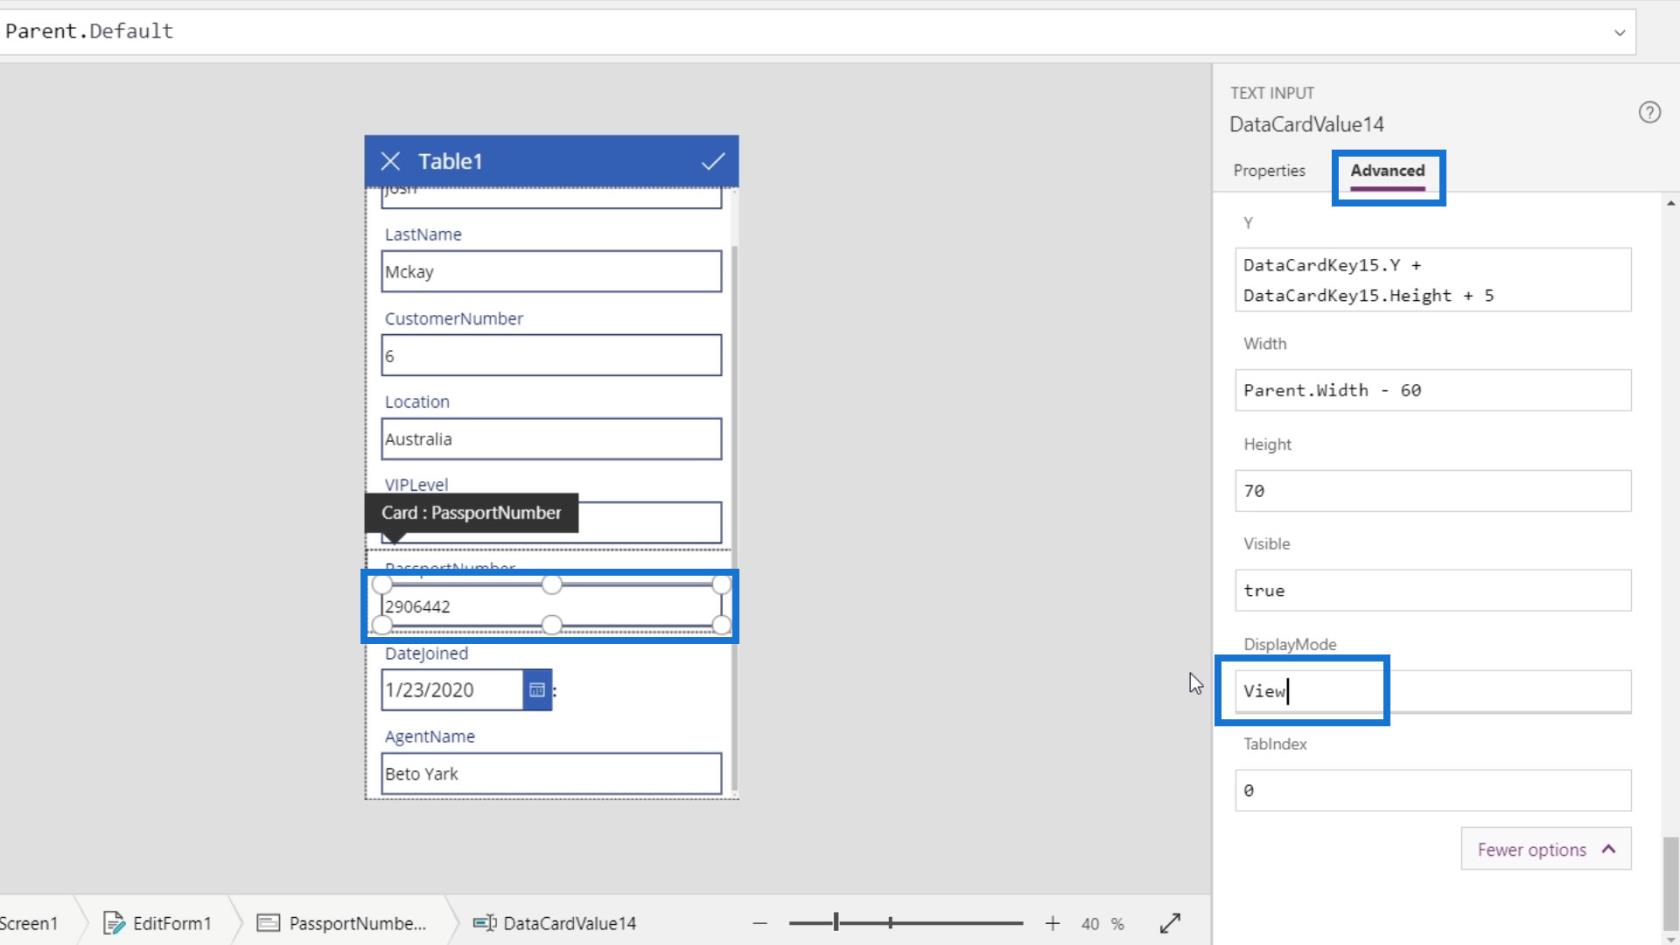Expand the formula bar dropdown chevron

(x=1619, y=32)
